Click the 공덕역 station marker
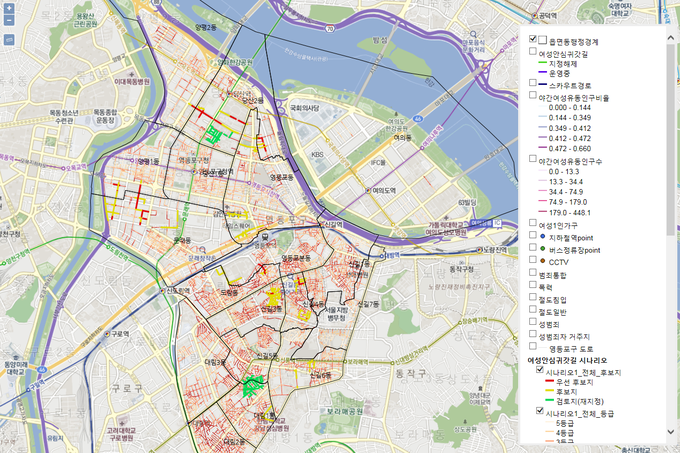This screenshot has width=680, height=453. tap(534, 16)
